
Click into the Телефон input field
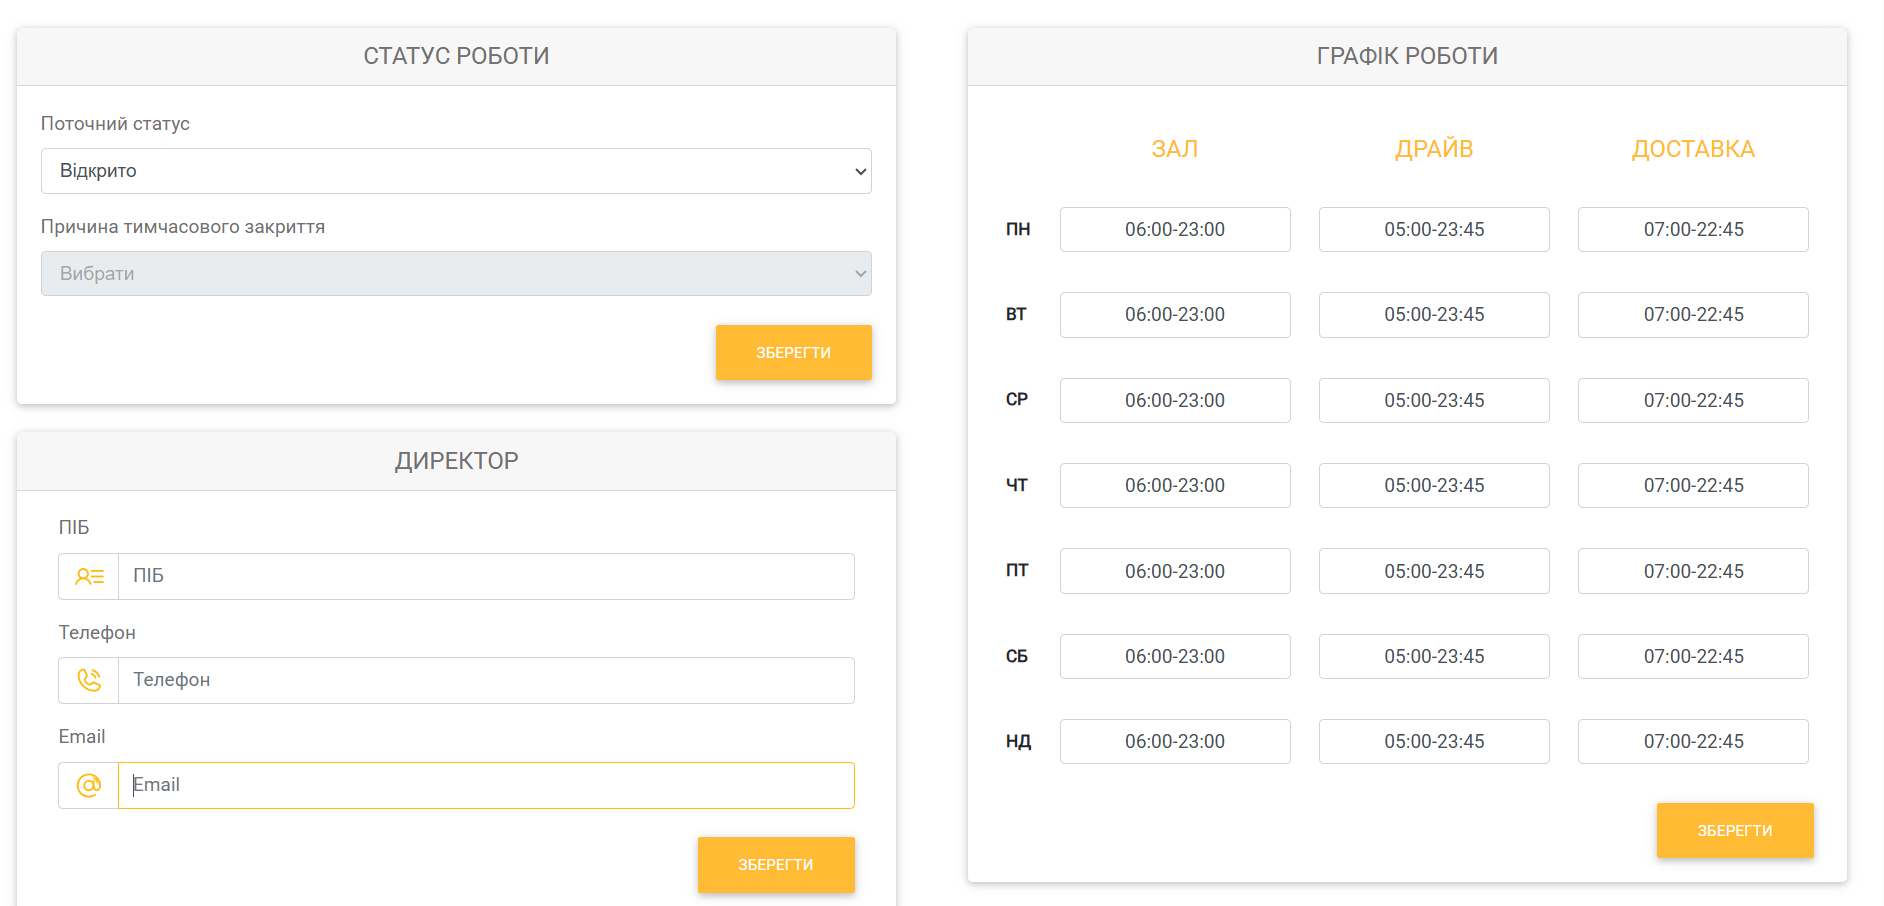(x=486, y=681)
